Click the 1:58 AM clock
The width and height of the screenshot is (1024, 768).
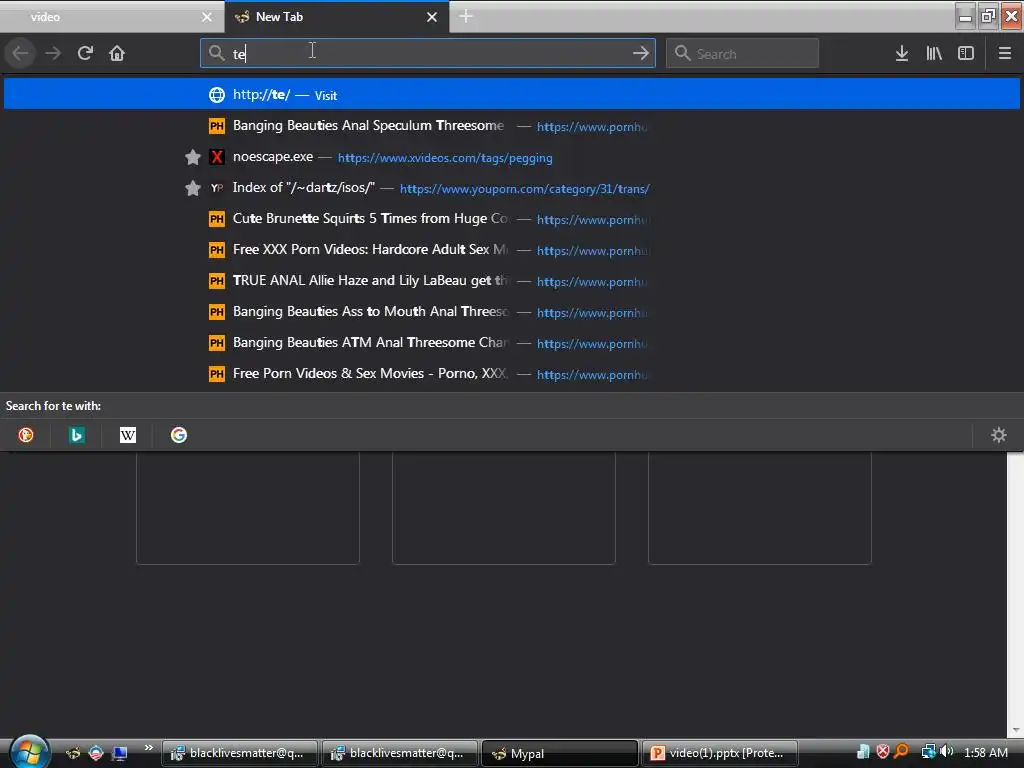[985, 752]
